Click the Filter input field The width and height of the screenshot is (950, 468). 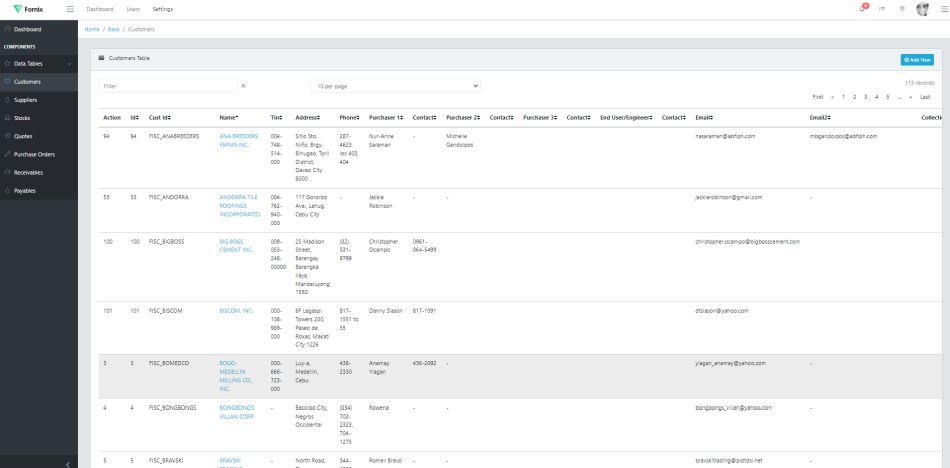pyautogui.click(x=168, y=86)
